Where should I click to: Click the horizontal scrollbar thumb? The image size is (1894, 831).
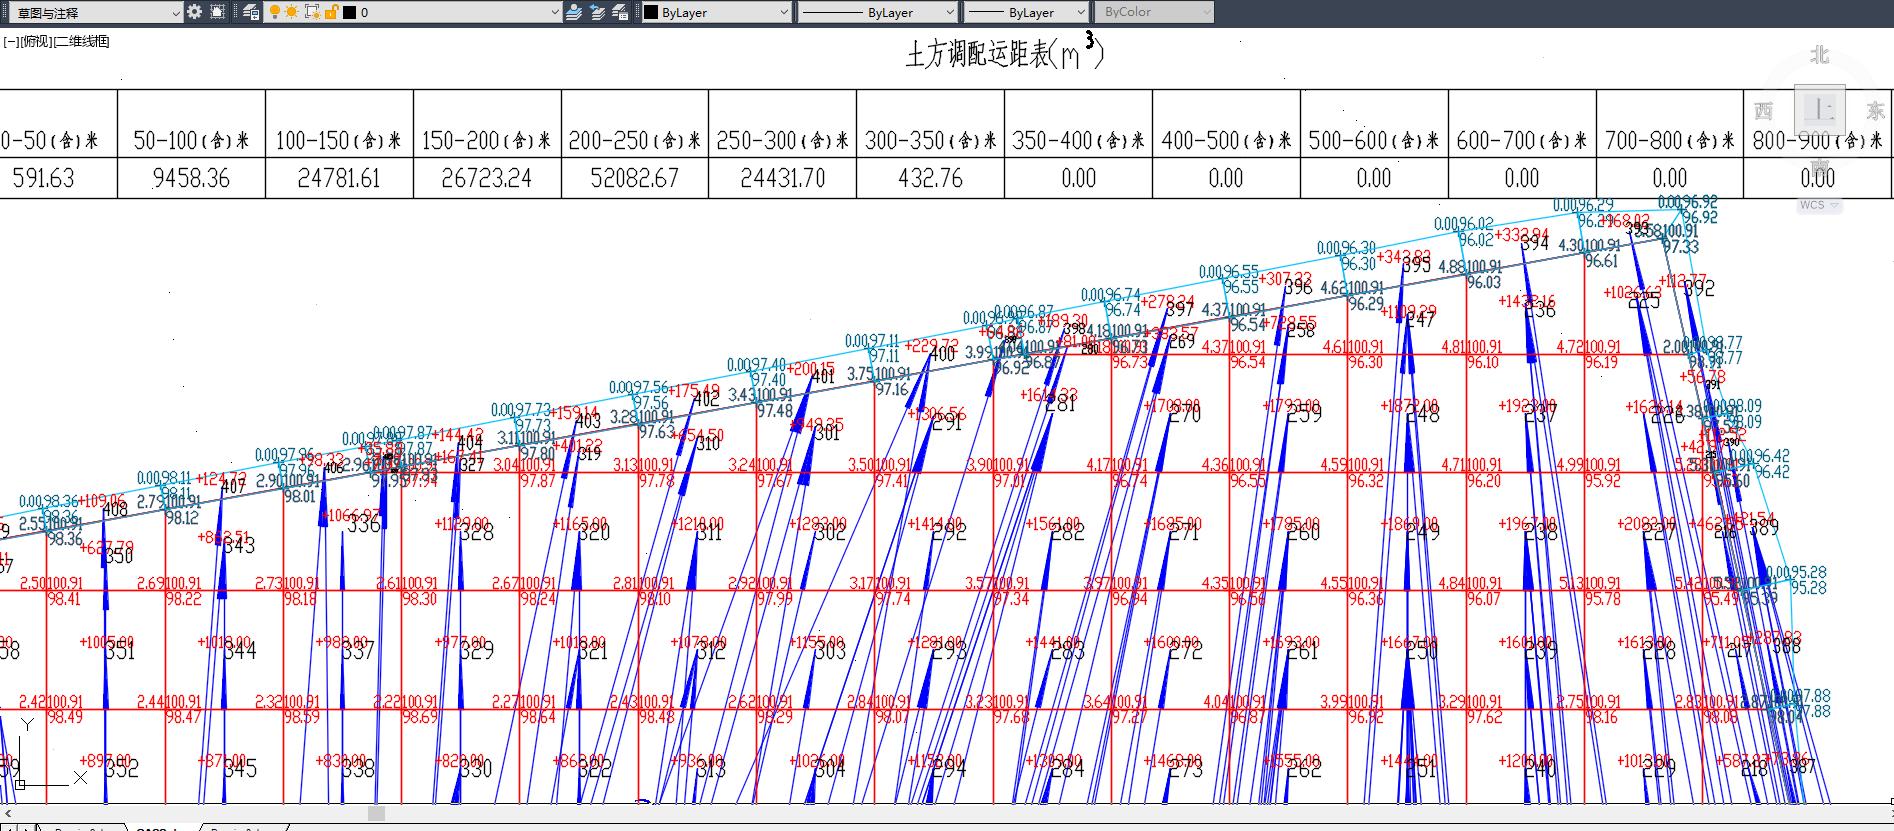[376, 813]
